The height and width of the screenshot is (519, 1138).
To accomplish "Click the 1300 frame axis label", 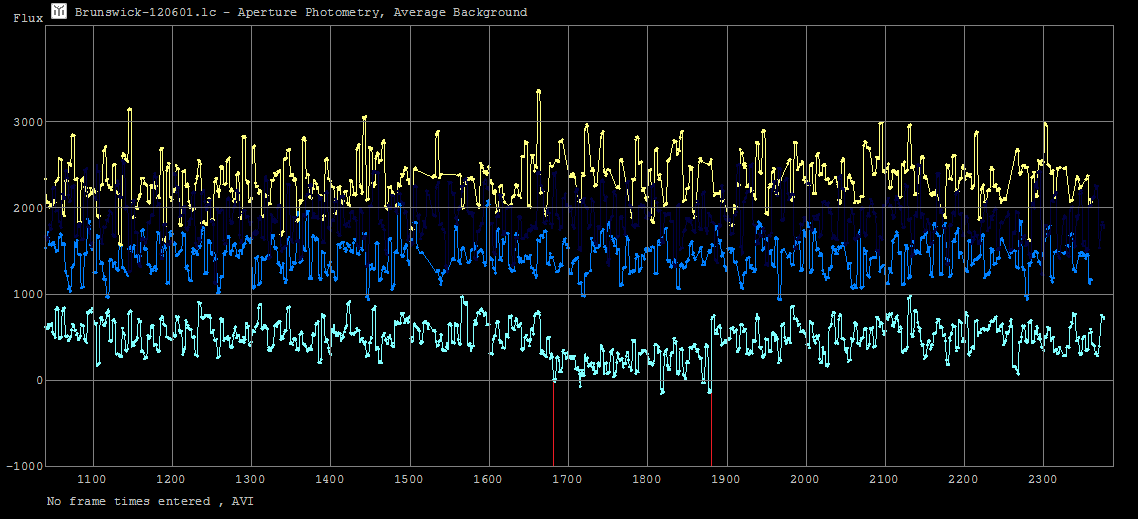I will [250, 479].
